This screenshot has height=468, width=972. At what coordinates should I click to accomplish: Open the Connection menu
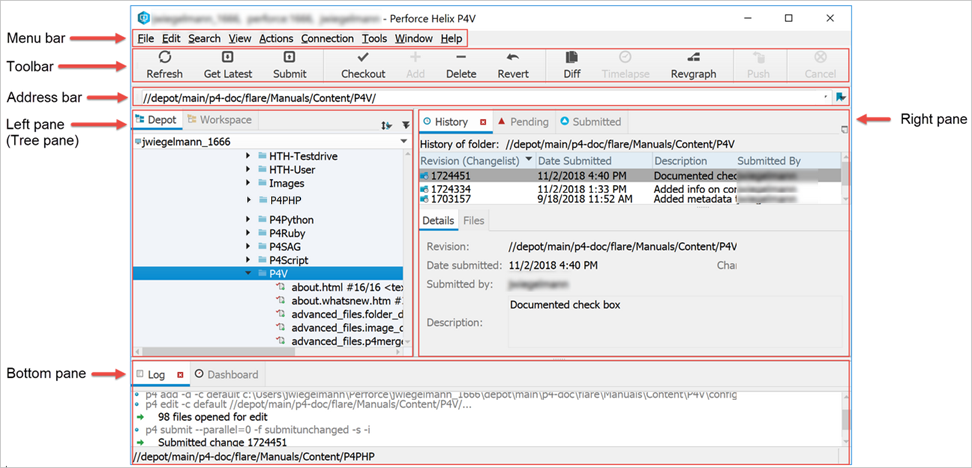(327, 38)
